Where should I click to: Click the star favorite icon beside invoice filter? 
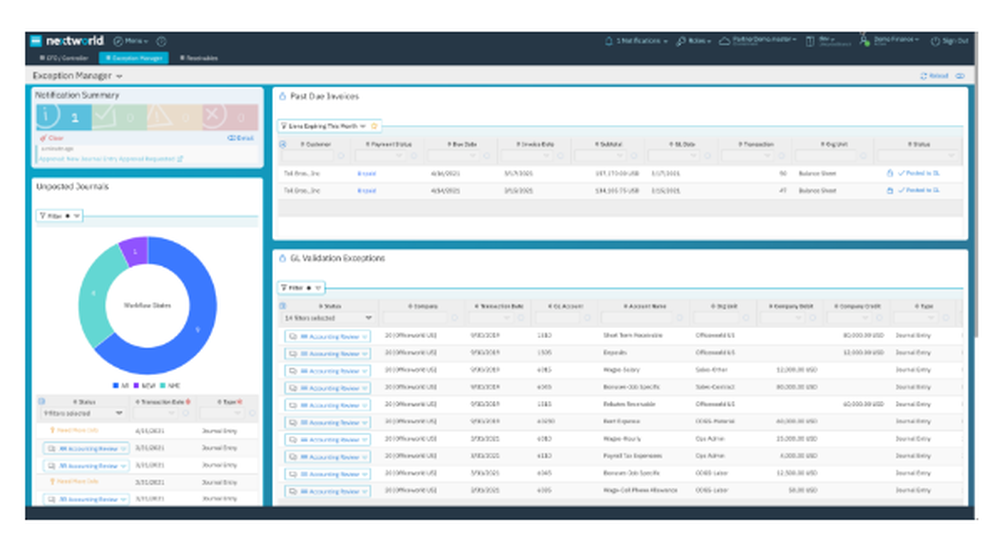[x=374, y=126]
